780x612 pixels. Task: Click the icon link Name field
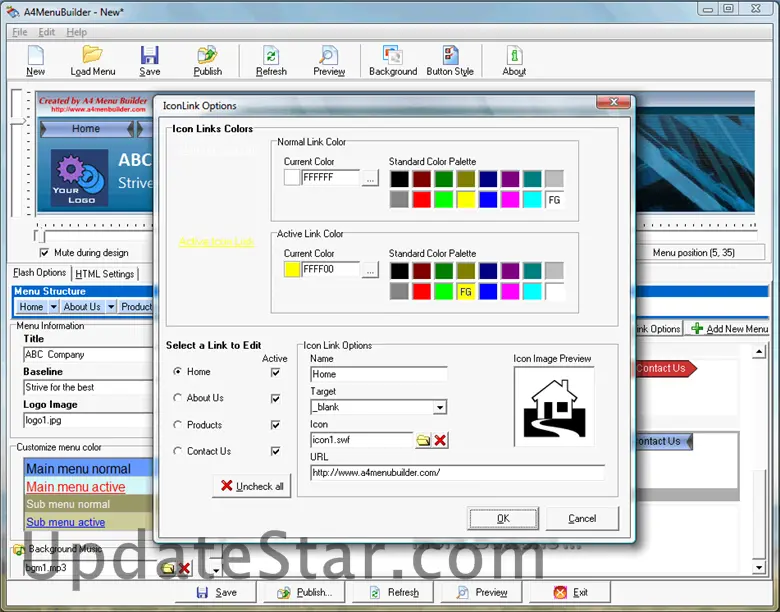coord(379,374)
